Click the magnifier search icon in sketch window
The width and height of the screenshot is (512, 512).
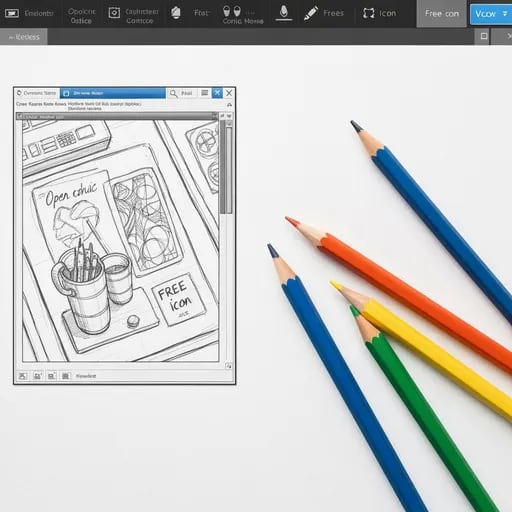(x=173, y=93)
